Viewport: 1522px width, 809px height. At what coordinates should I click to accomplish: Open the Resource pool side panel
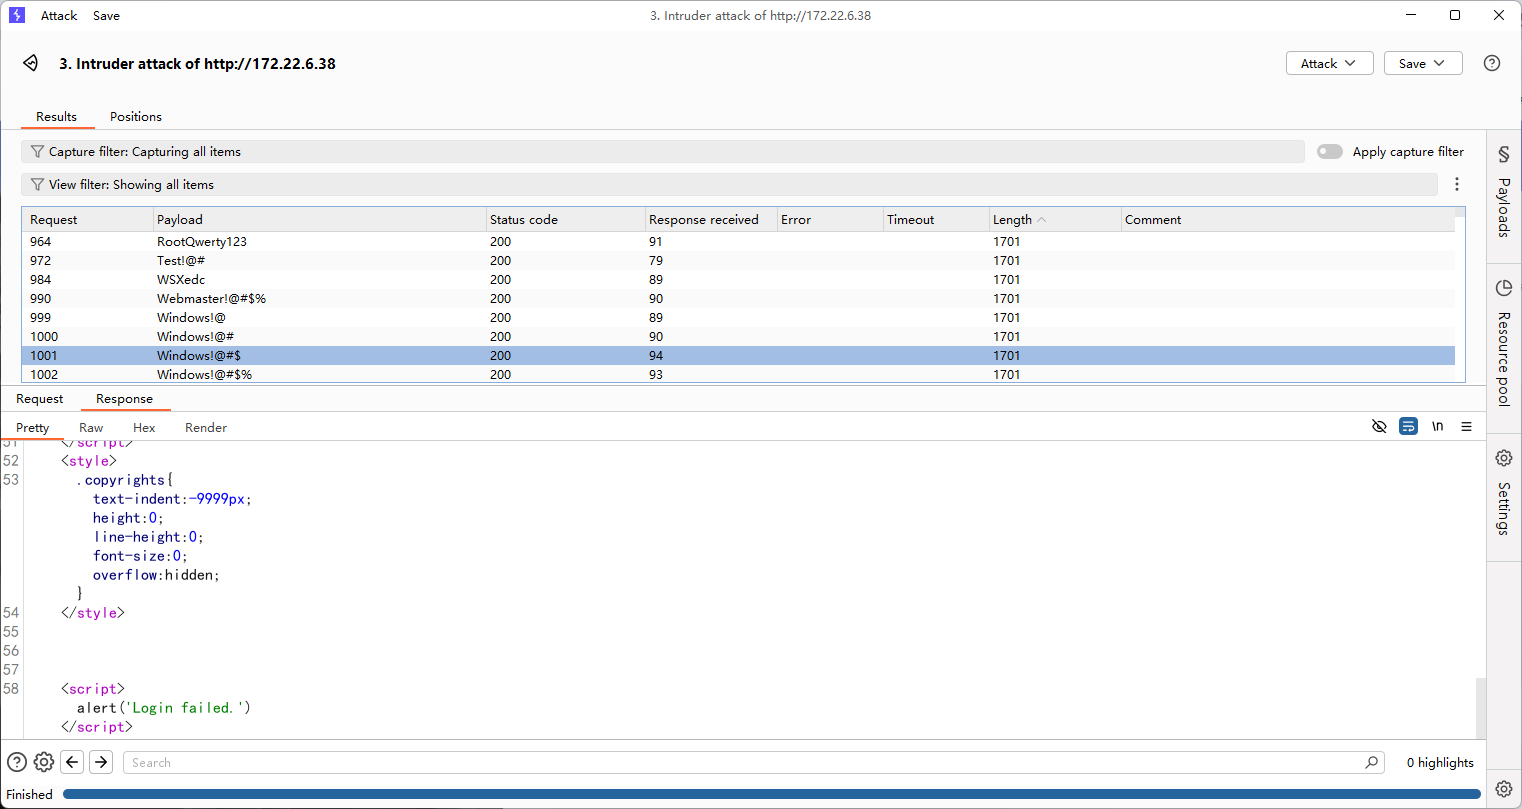(x=1503, y=345)
